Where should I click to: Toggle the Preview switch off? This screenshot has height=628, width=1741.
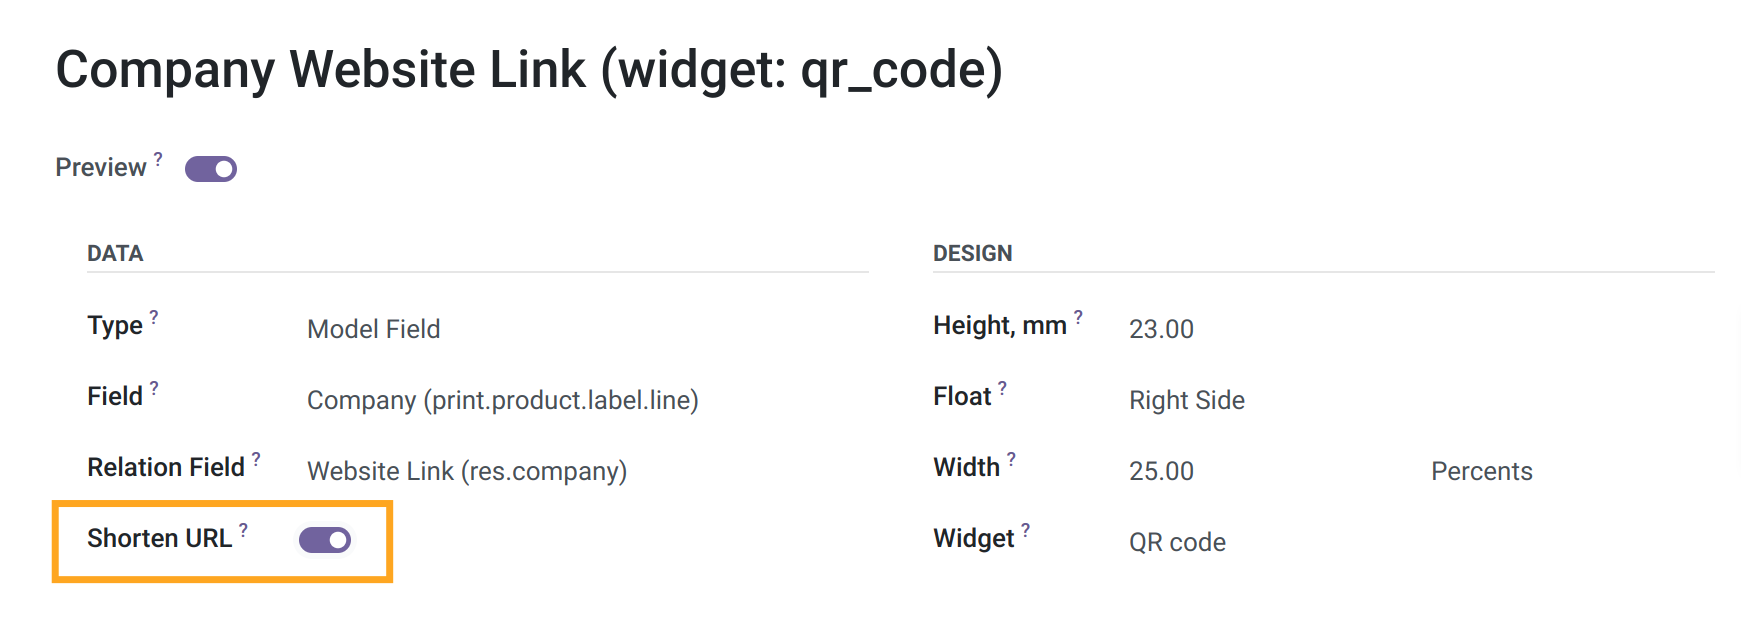click(x=211, y=169)
